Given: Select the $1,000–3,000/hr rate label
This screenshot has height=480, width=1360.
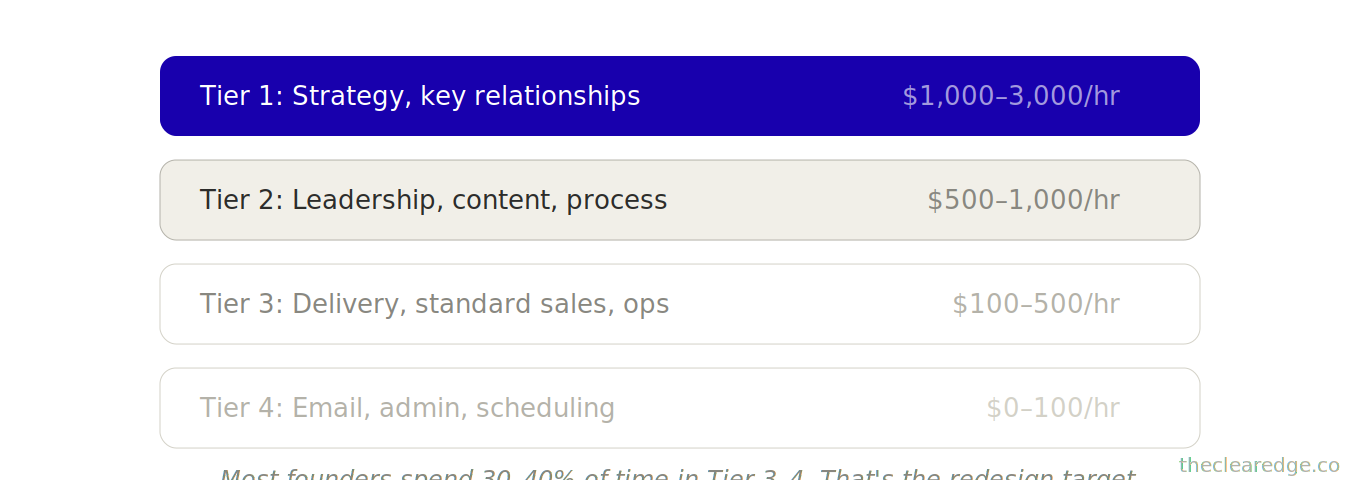Looking at the screenshot, I should [x=1010, y=96].
